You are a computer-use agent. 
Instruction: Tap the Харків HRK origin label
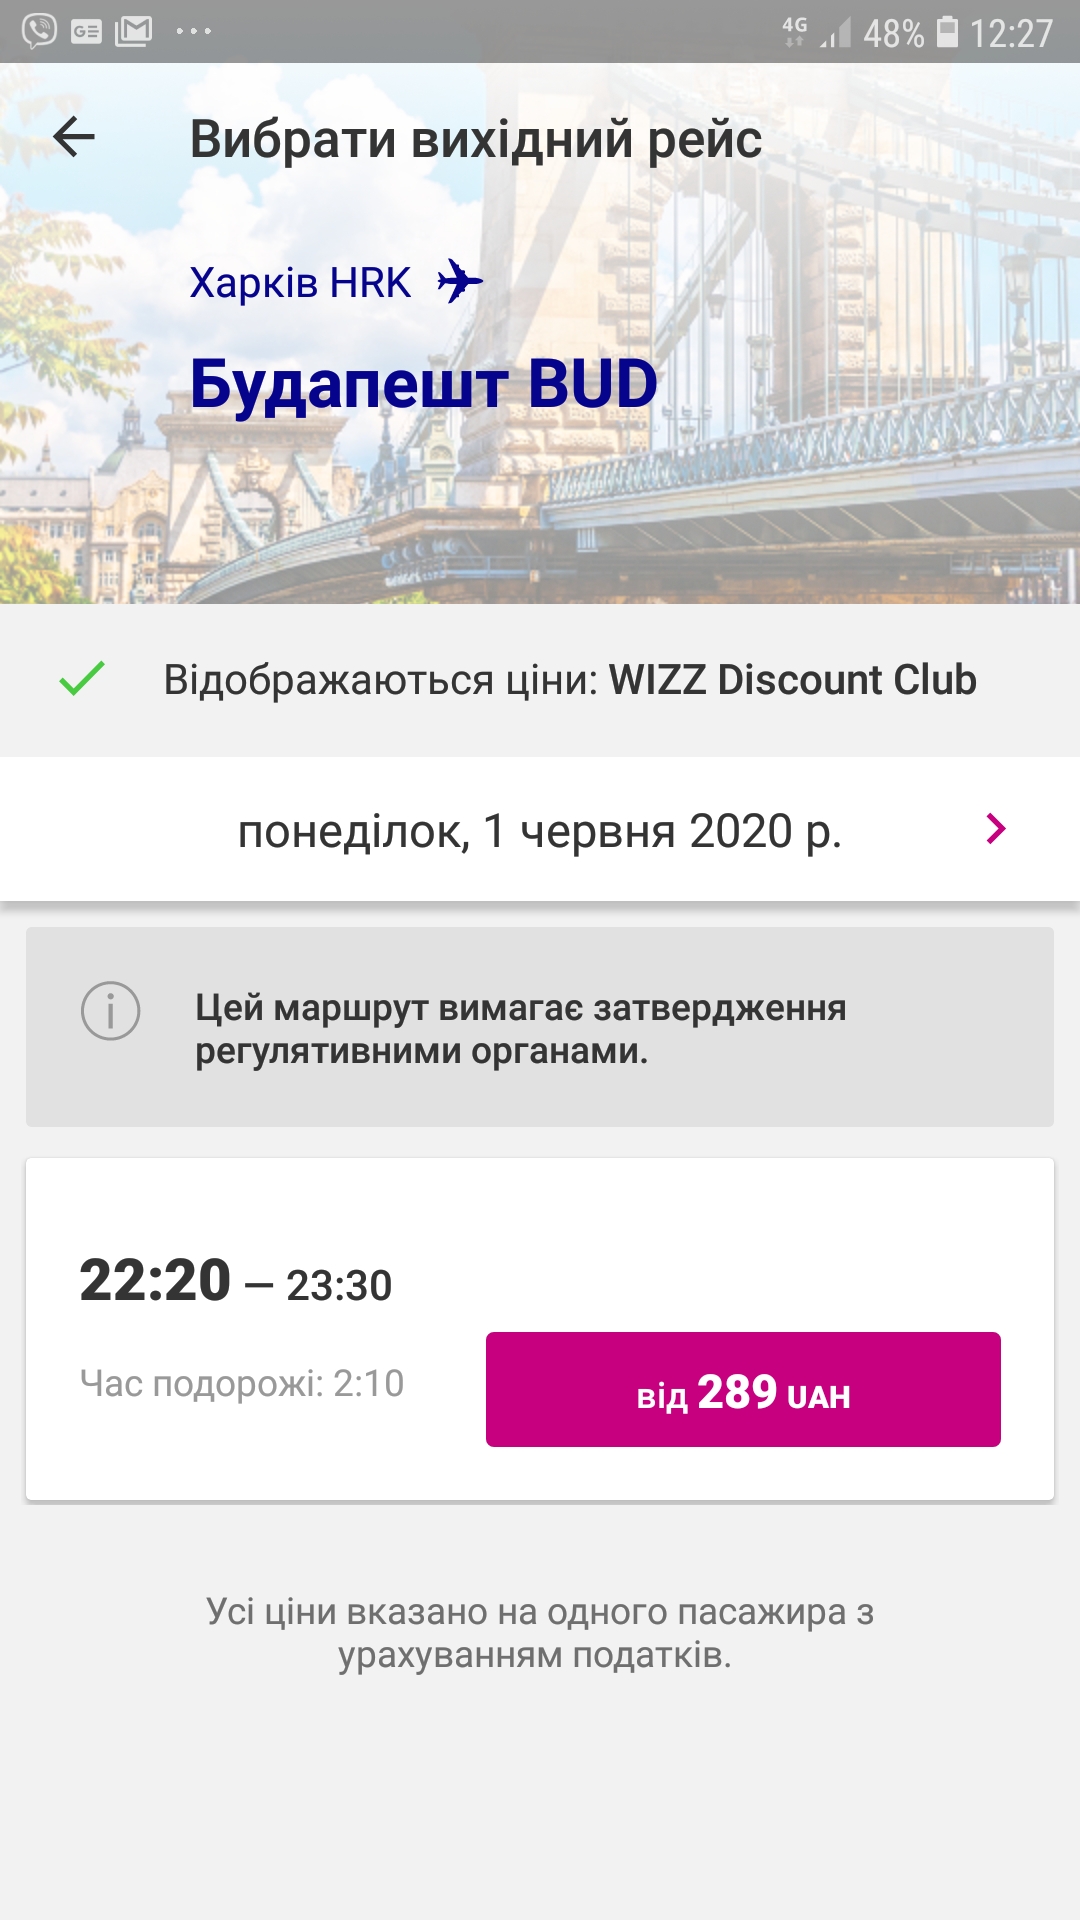coord(300,283)
